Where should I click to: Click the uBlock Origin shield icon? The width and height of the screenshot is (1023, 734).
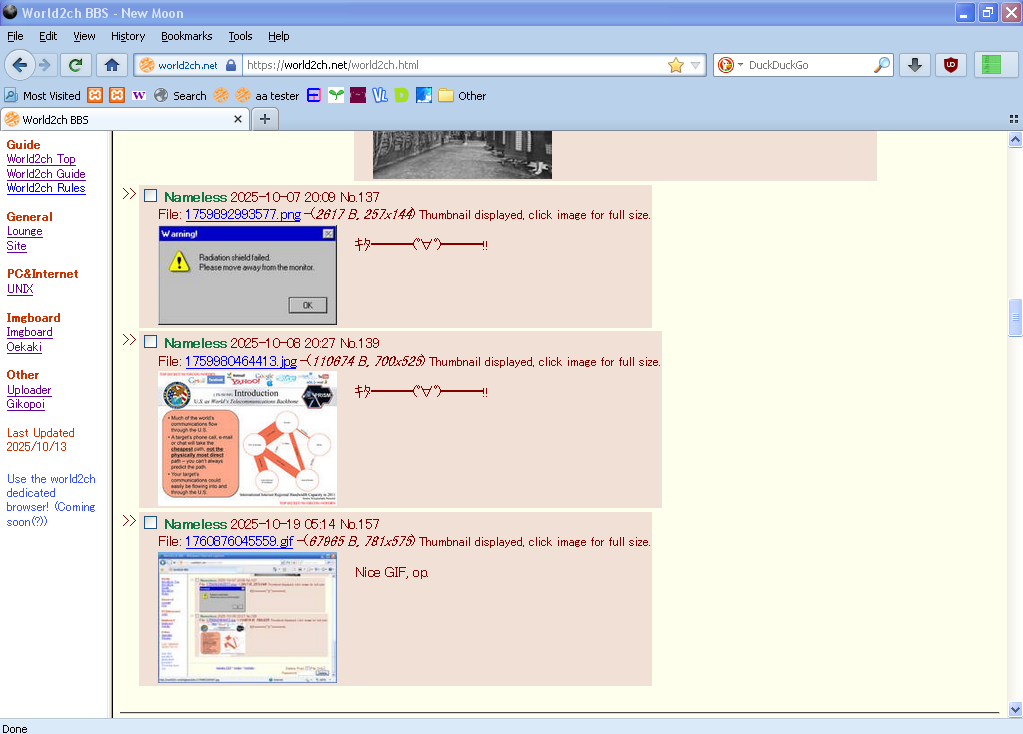(x=950, y=65)
